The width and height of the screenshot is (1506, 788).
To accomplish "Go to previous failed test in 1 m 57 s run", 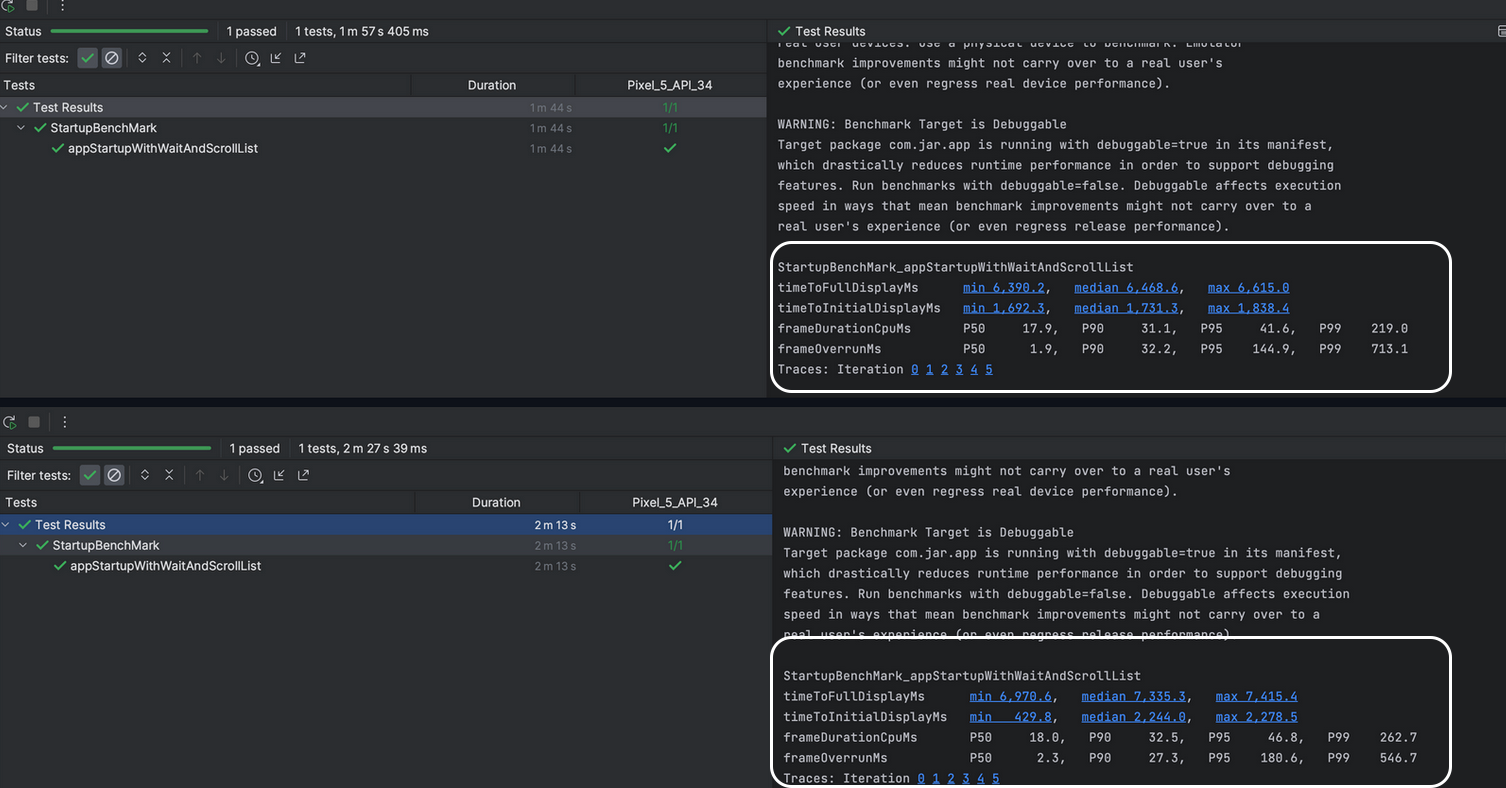I will pos(197,58).
